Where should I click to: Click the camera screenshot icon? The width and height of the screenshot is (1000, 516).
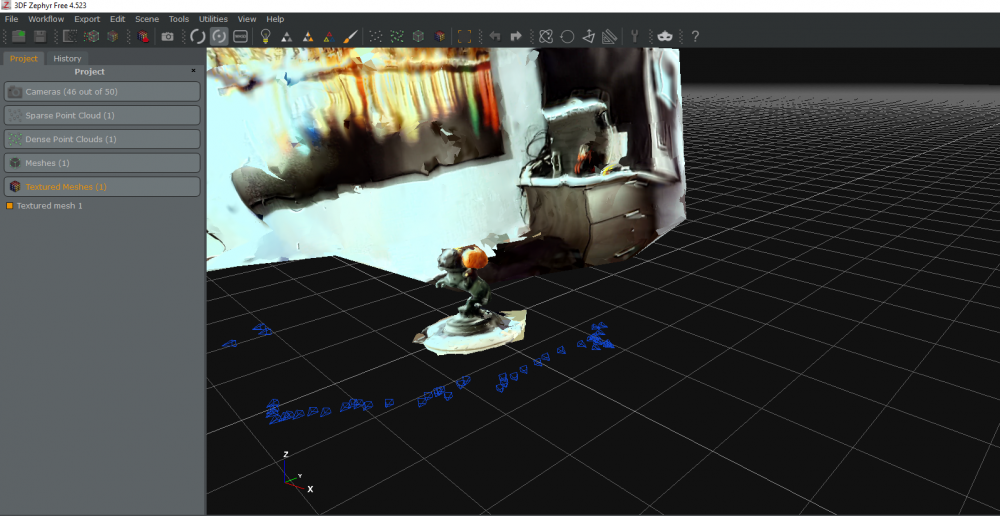coord(167,36)
